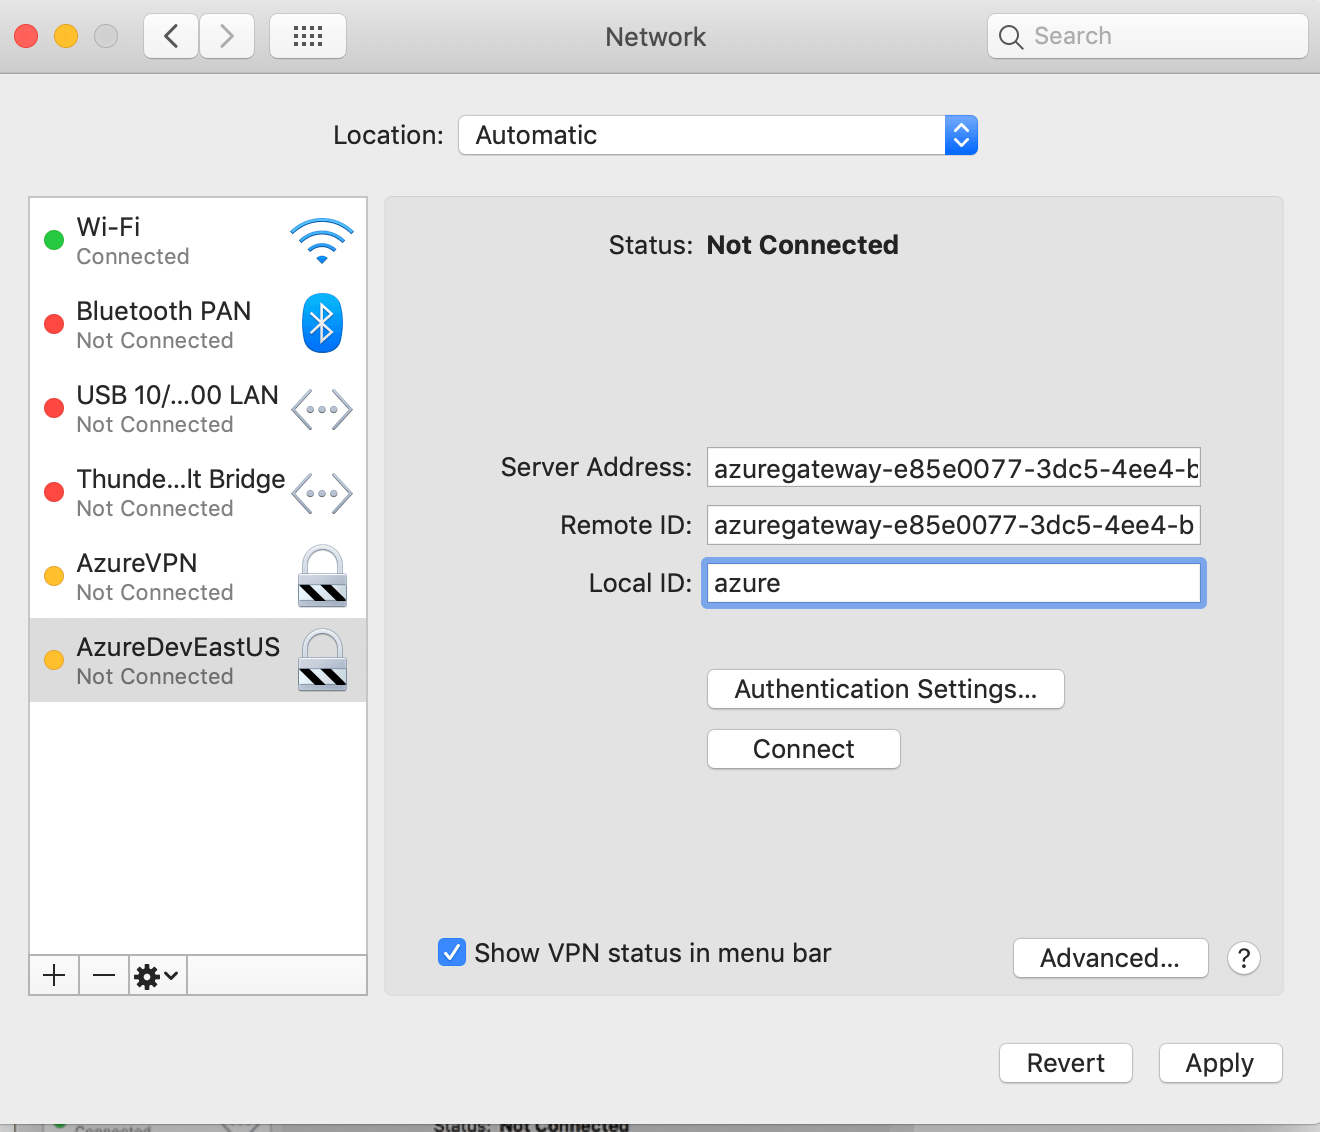This screenshot has height=1132, width=1320.
Task: Open the Location dropdown
Action: tap(718, 135)
